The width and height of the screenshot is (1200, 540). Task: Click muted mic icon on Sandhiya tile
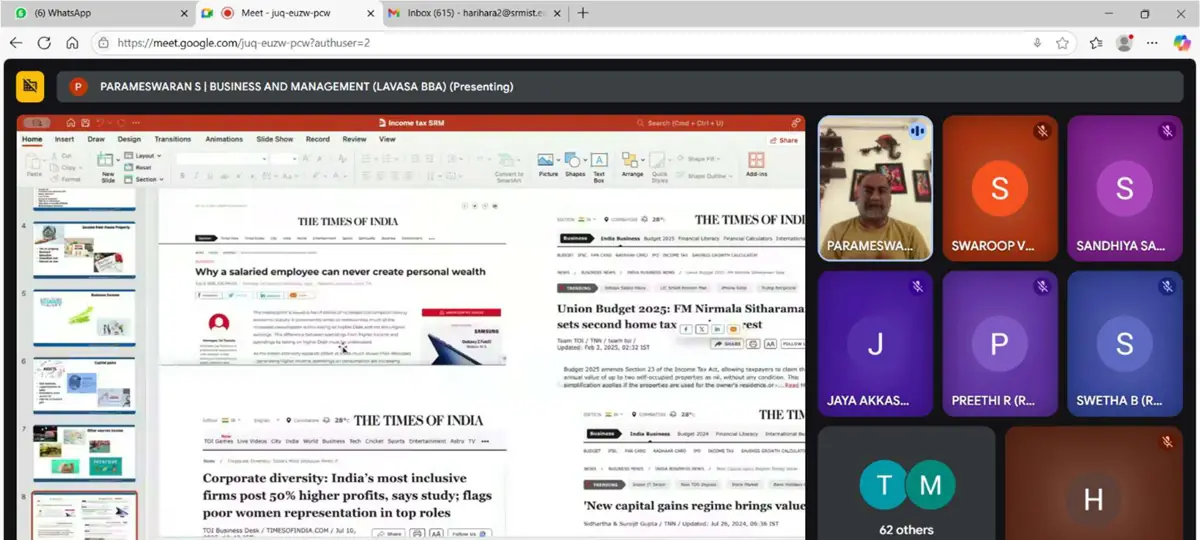(1167, 131)
